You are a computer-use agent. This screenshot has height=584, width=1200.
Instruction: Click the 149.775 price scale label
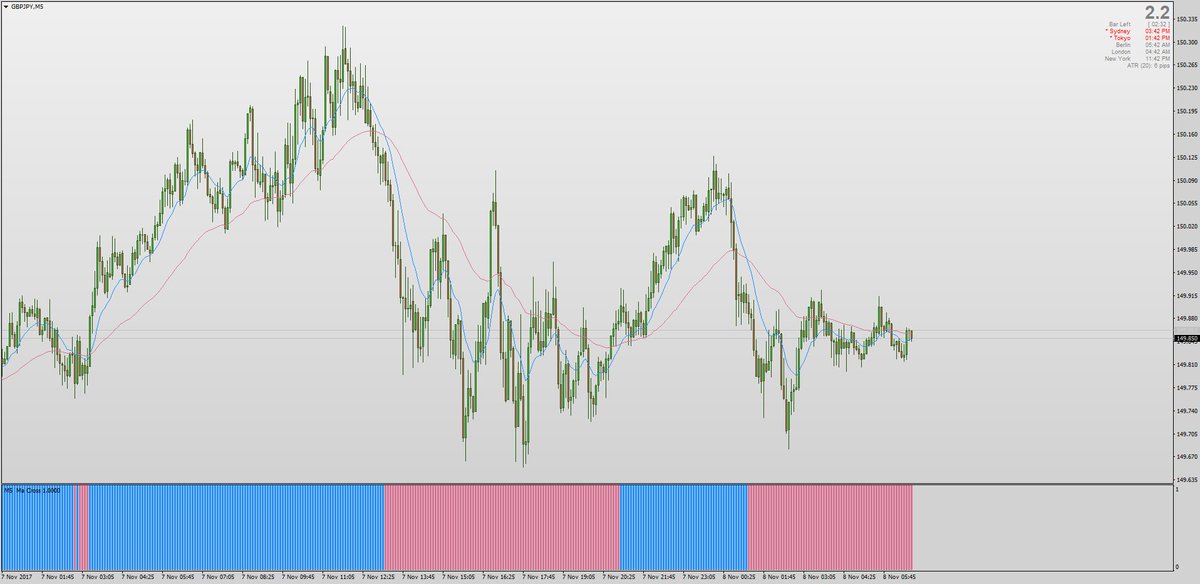pyautogui.click(x=1187, y=388)
